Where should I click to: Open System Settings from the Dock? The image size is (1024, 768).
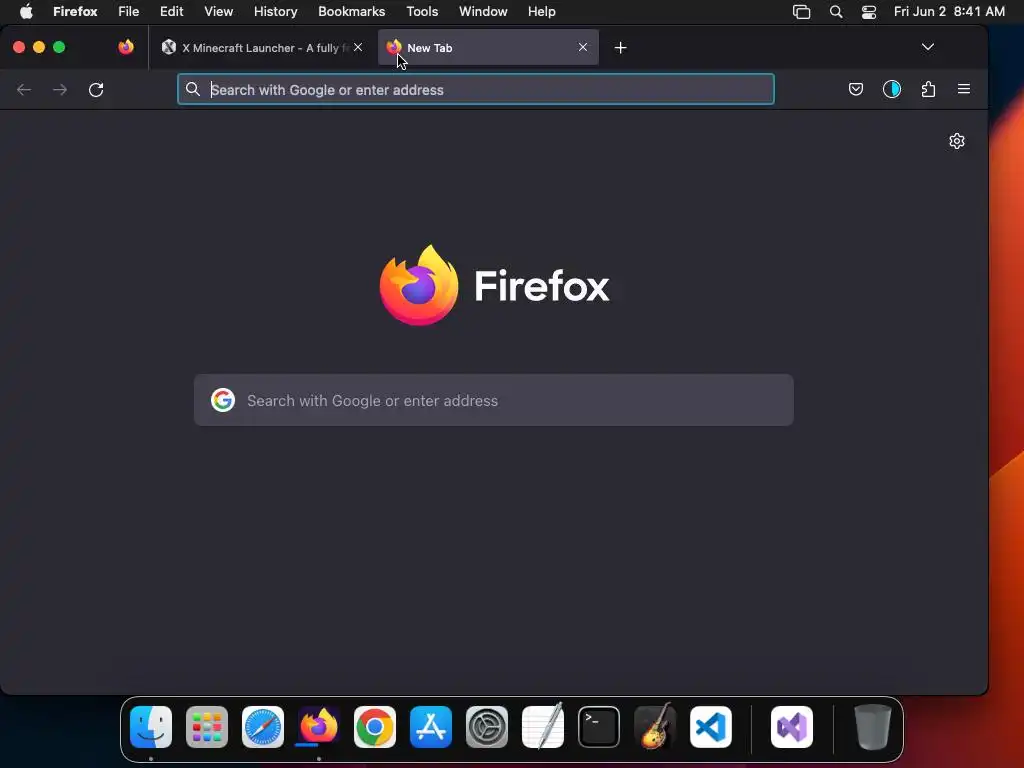(x=487, y=727)
